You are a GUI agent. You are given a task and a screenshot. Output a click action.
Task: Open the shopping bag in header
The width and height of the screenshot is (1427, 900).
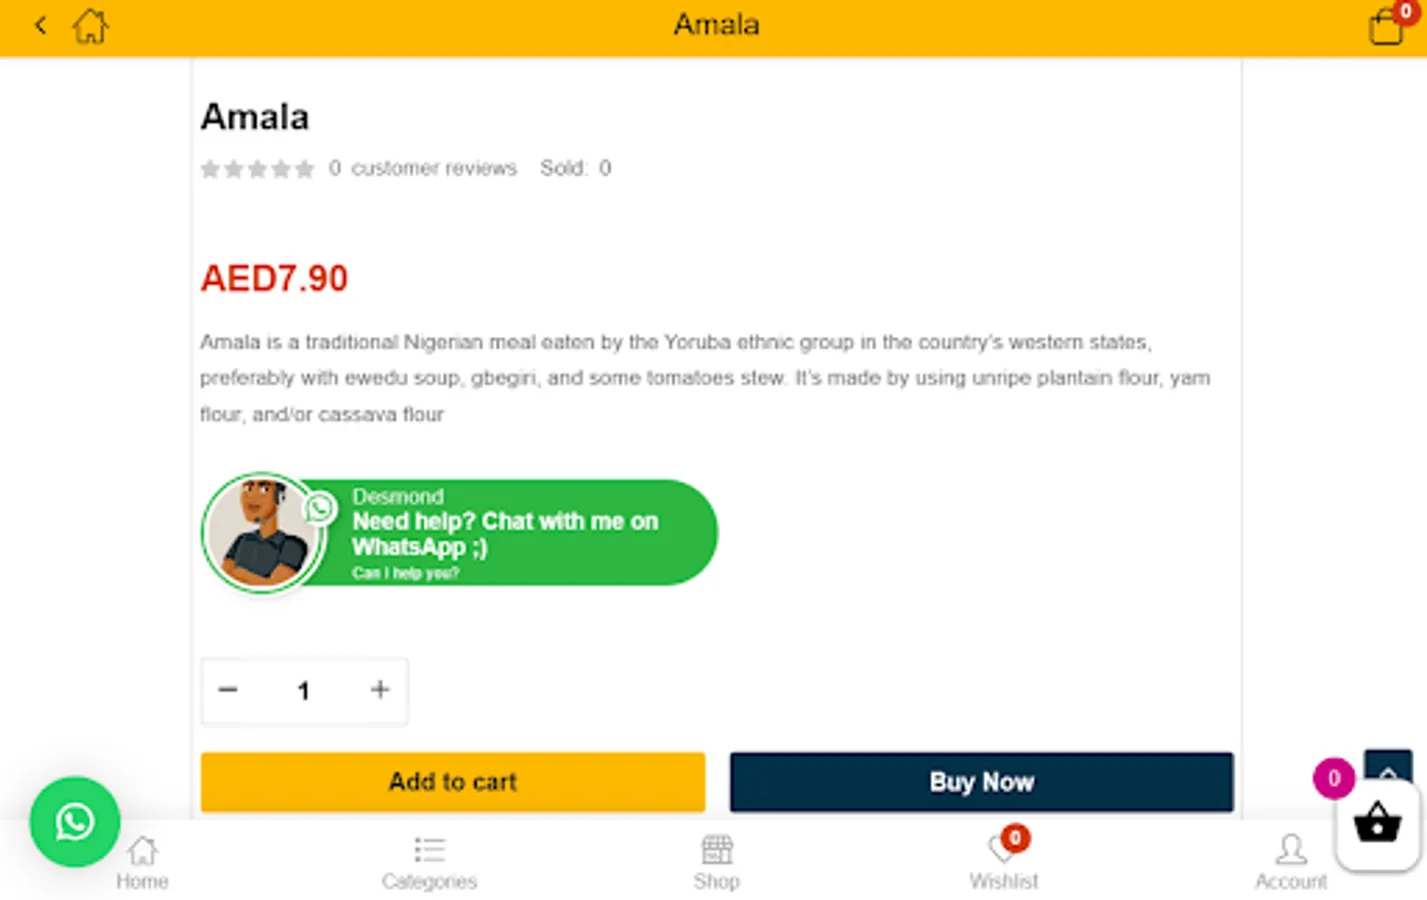[1386, 26]
